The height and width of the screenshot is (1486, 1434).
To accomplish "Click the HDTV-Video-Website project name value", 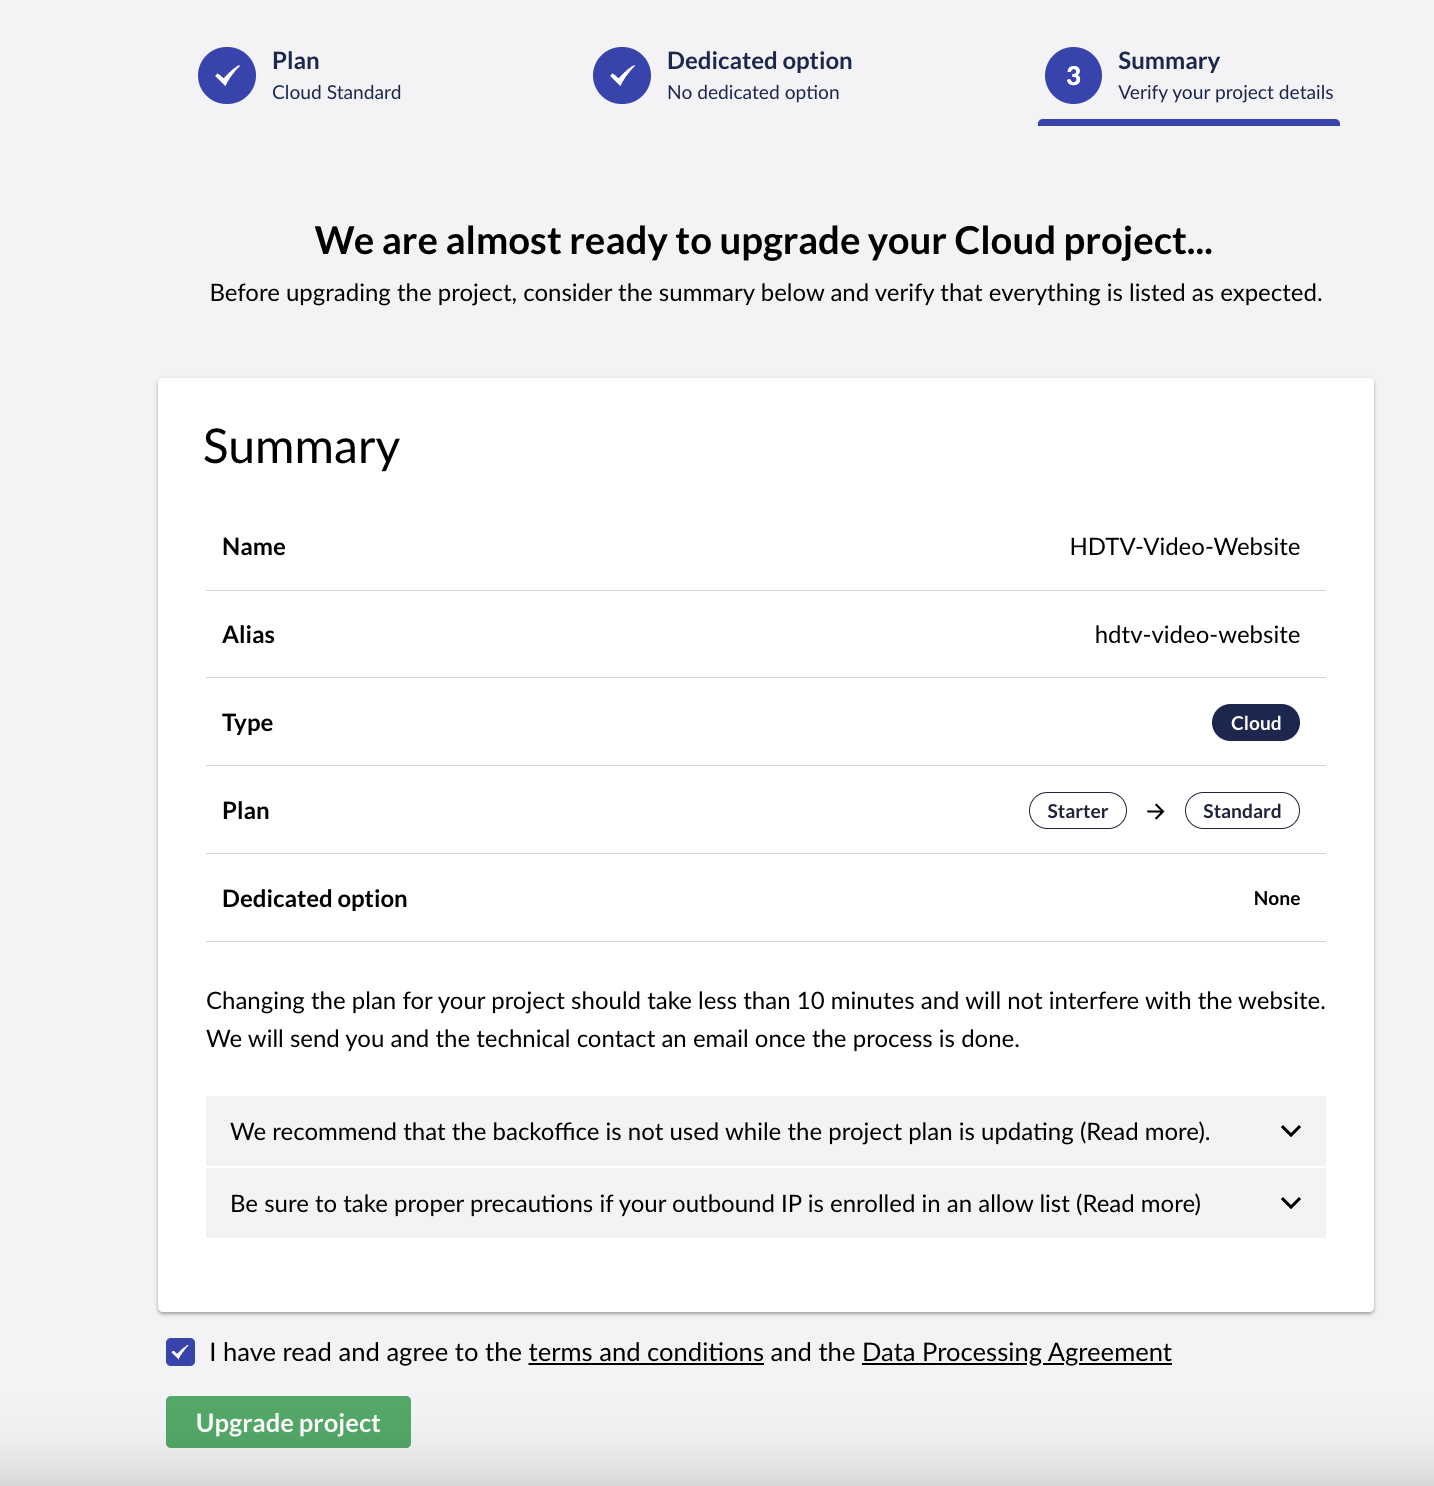I will point(1185,547).
